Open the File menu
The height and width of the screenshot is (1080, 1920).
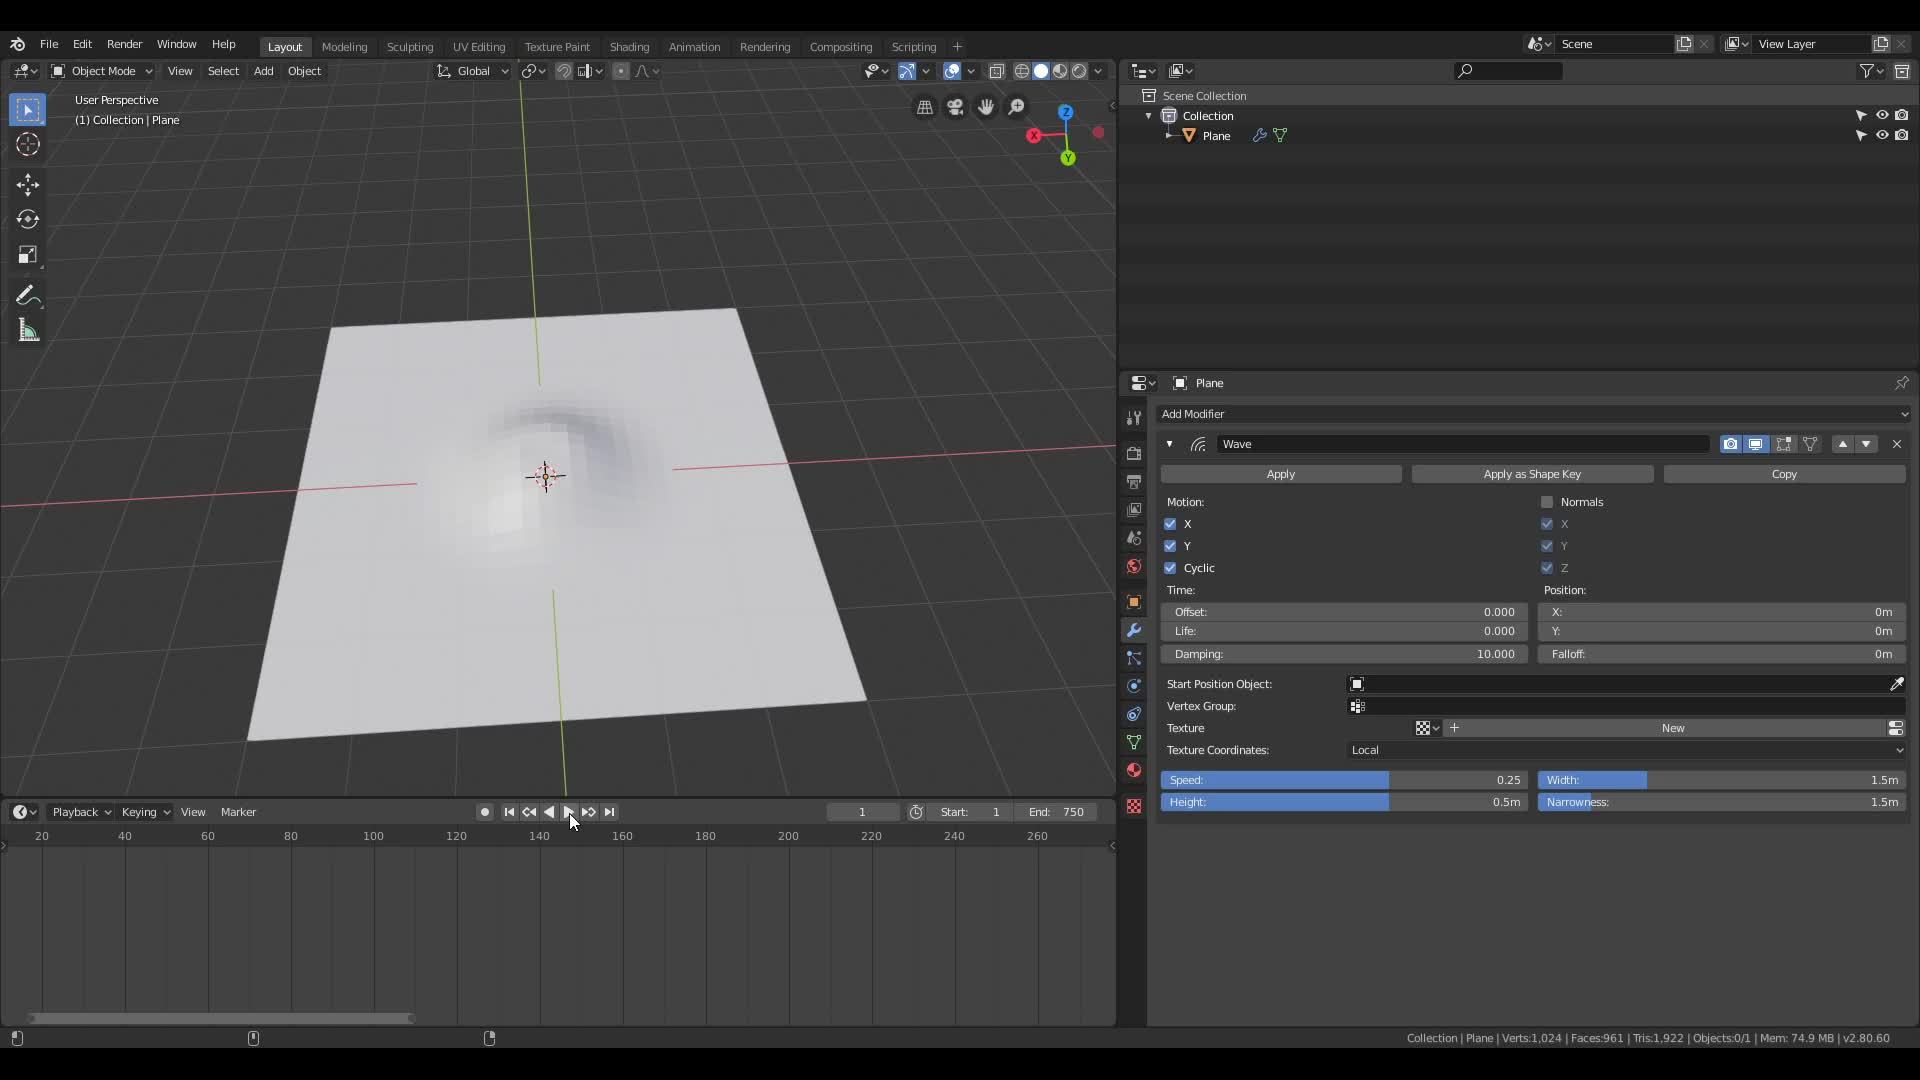tap(48, 44)
